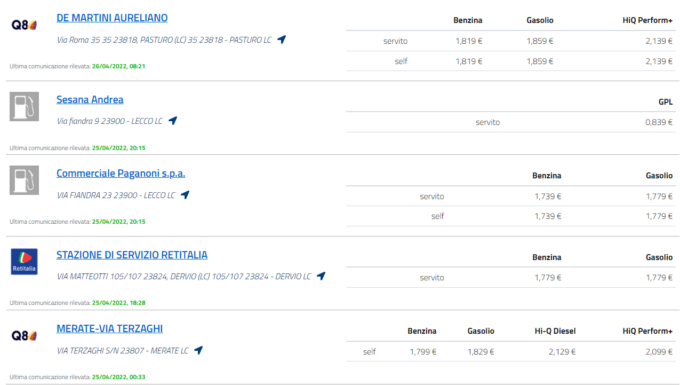The height and width of the screenshot is (385, 680).
Task: Open the DE MARTINI AURELIANO station link
Action: tap(112, 18)
